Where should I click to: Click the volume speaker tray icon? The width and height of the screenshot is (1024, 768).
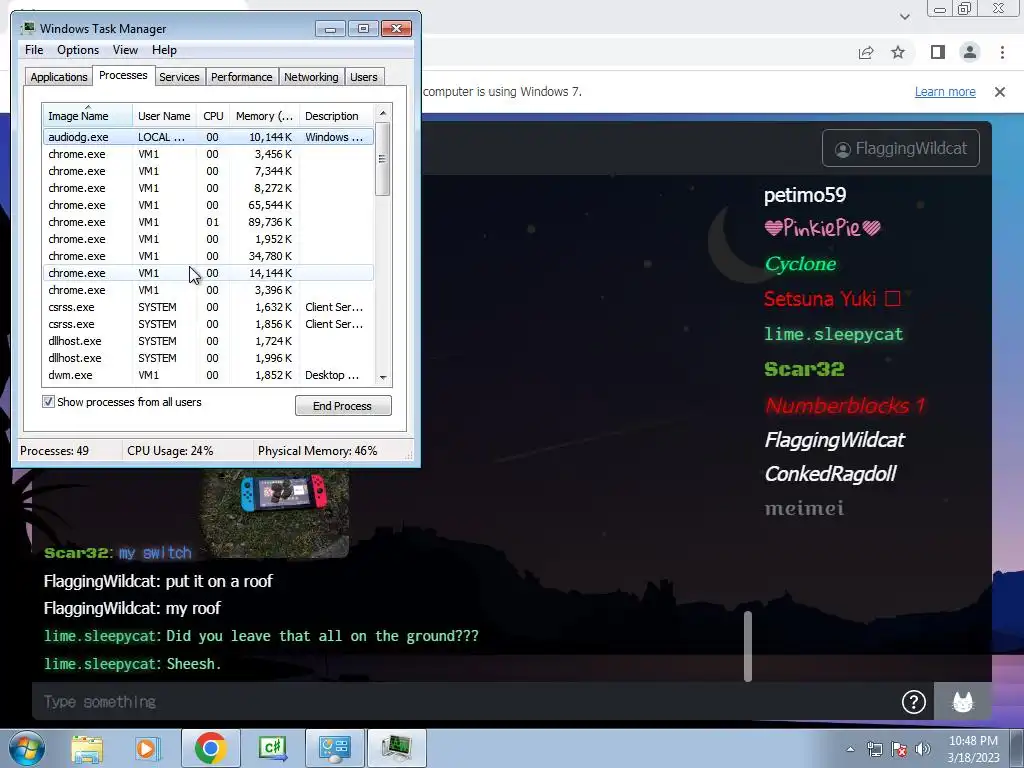[x=923, y=749]
